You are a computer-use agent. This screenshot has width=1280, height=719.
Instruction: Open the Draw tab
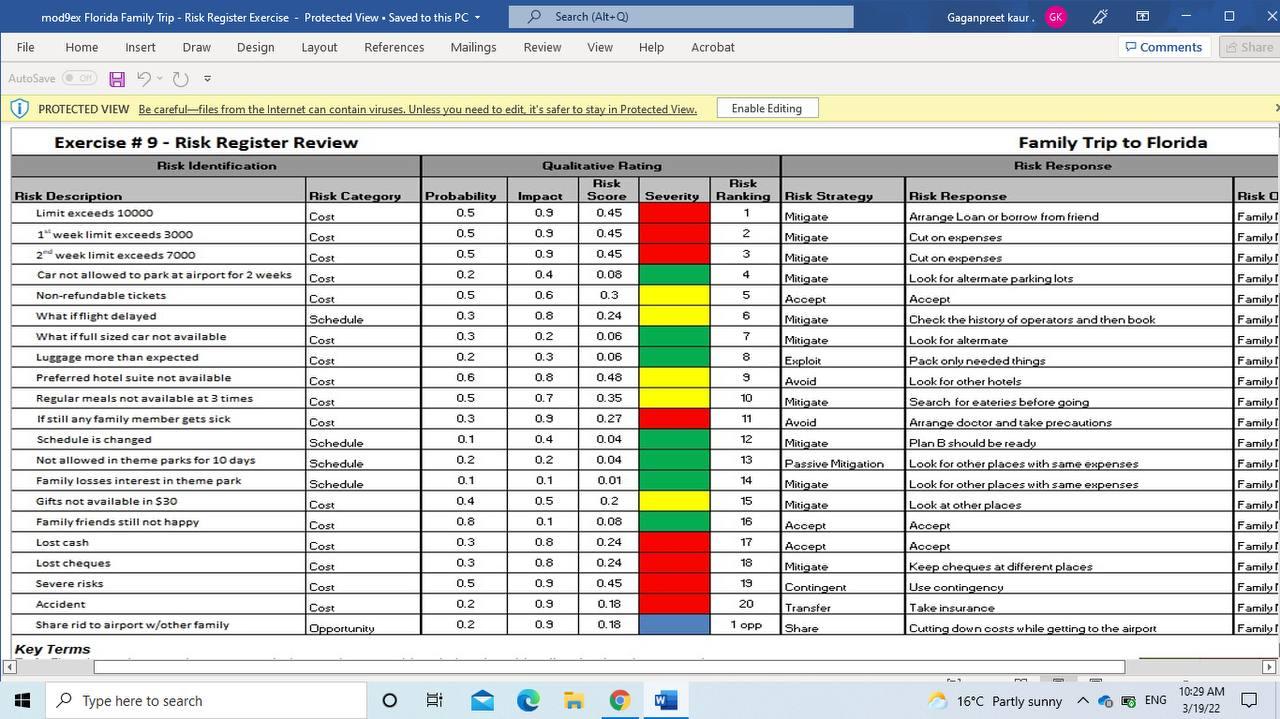pyautogui.click(x=196, y=47)
